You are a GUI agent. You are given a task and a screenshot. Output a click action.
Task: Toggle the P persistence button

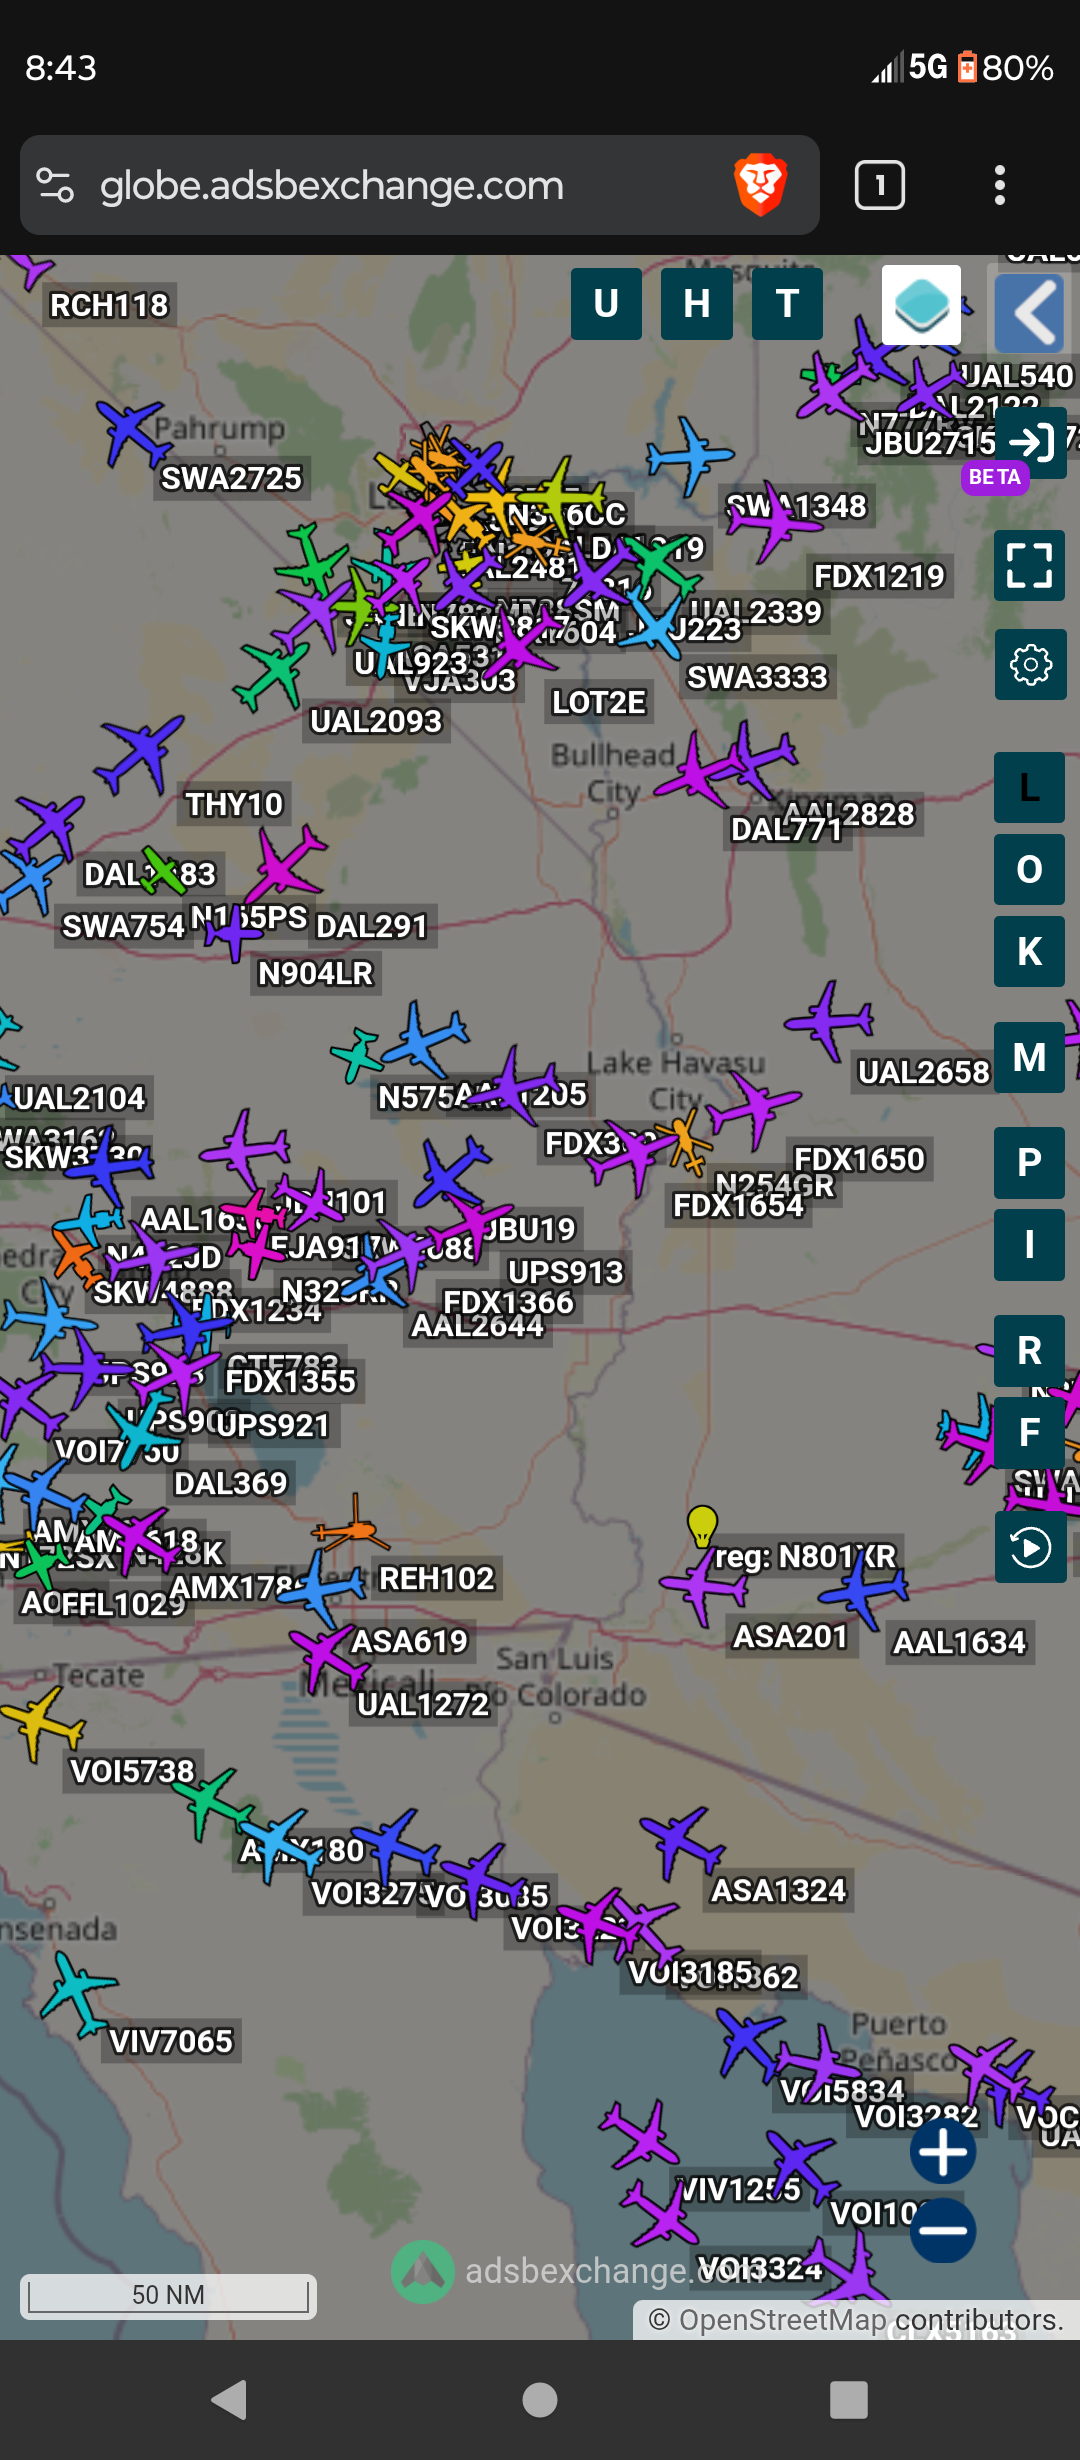(1030, 1163)
